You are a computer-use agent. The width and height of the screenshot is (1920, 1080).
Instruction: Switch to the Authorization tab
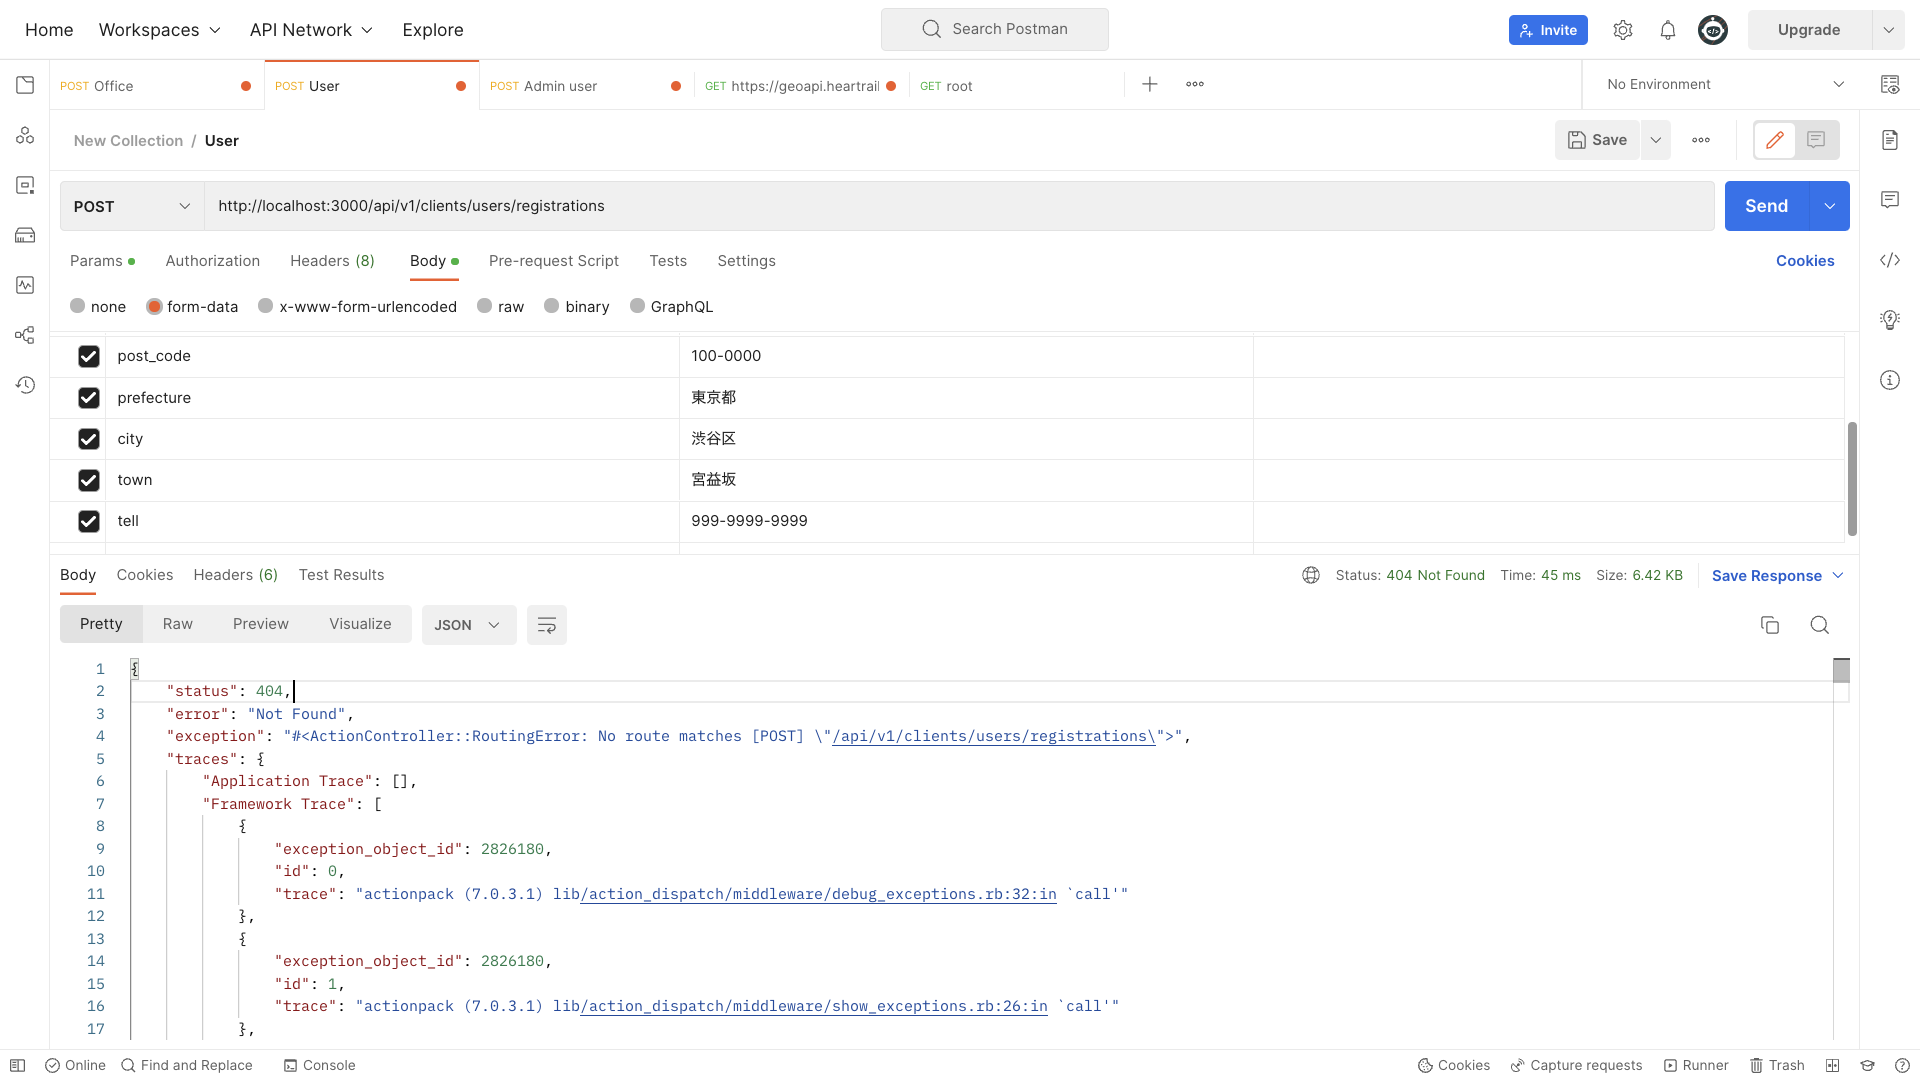coord(212,261)
